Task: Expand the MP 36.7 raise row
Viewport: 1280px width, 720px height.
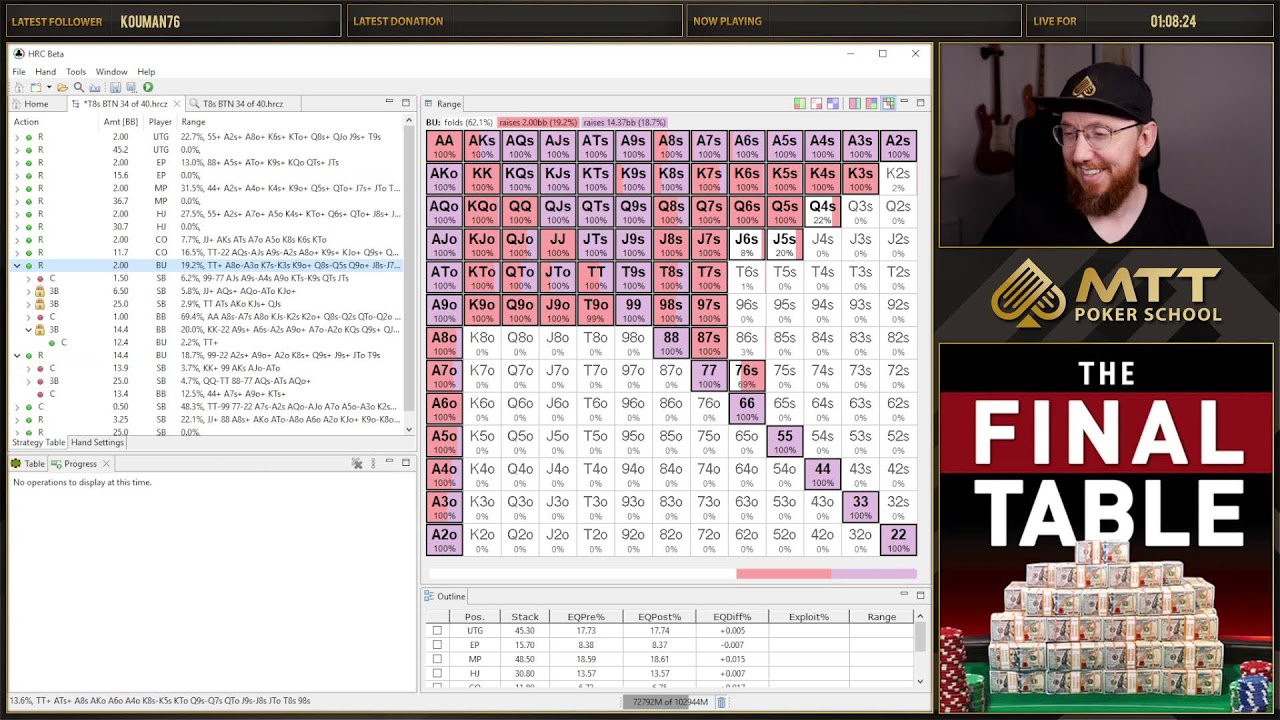Action: 17,201
